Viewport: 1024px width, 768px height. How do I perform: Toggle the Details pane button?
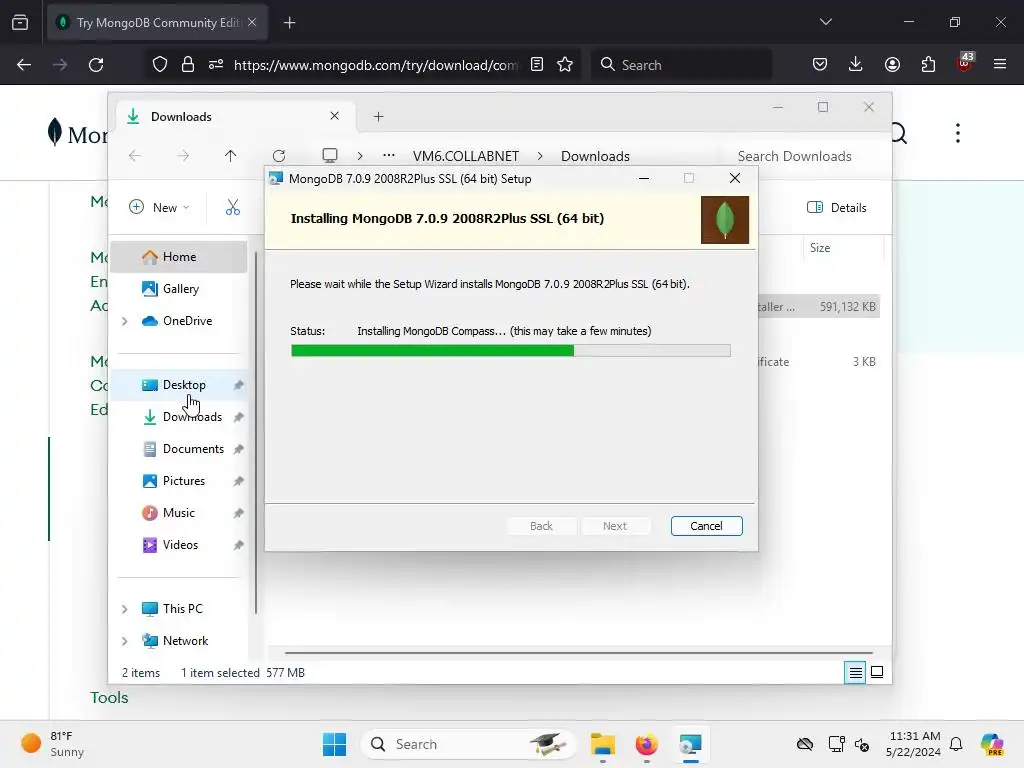[837, 208]
